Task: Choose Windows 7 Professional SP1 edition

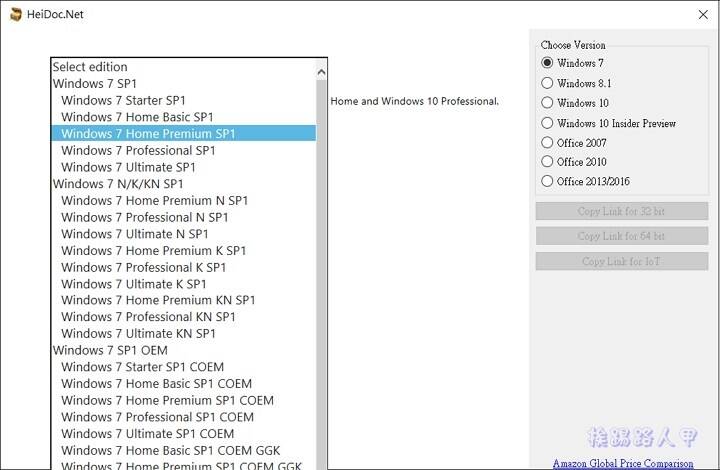Action: pyautogui.click(x=184, y=151)
